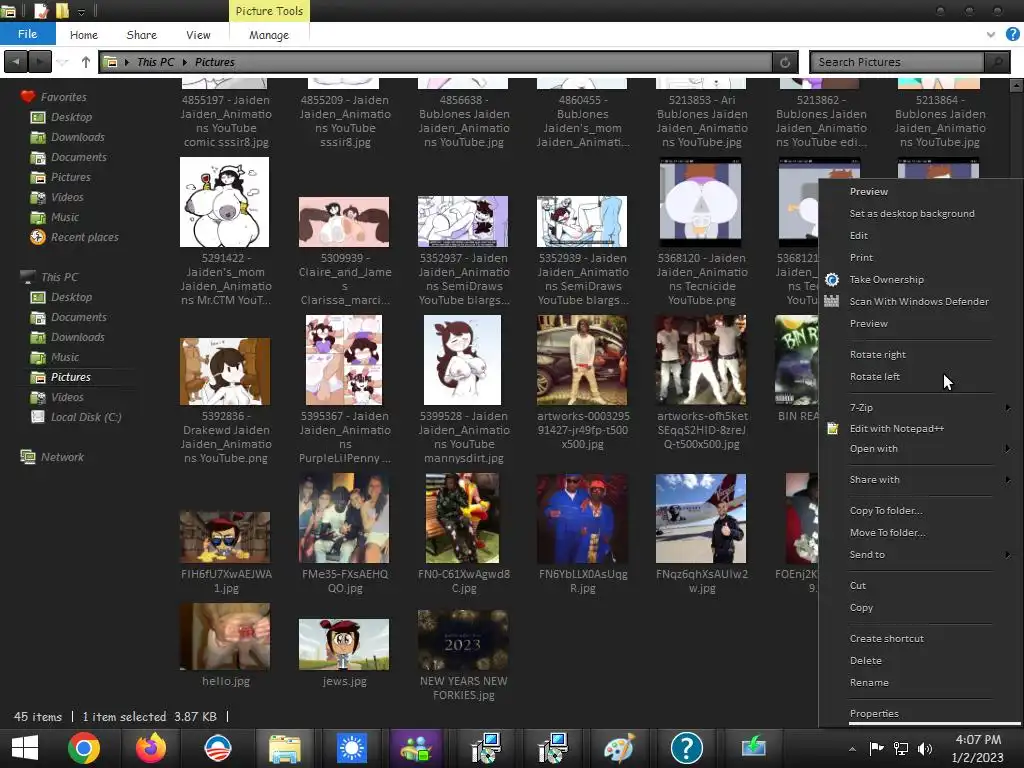Image resolution: width=1024 pixels, height=768 pixels.
Task: Select Favorites in the navigation pane
Action: (x=63, y=97)
